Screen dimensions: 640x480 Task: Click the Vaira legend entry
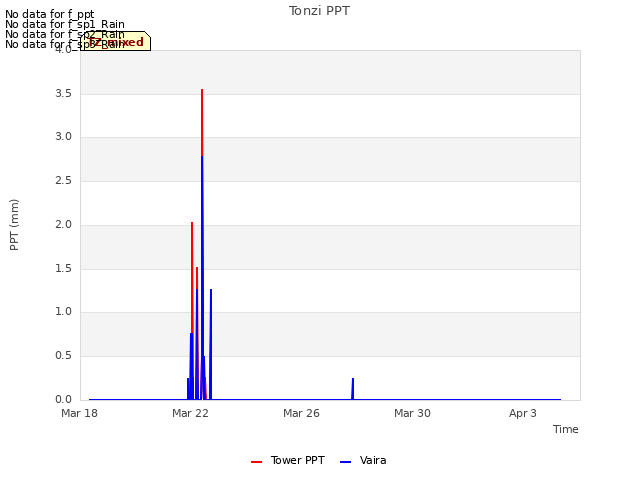363,461
